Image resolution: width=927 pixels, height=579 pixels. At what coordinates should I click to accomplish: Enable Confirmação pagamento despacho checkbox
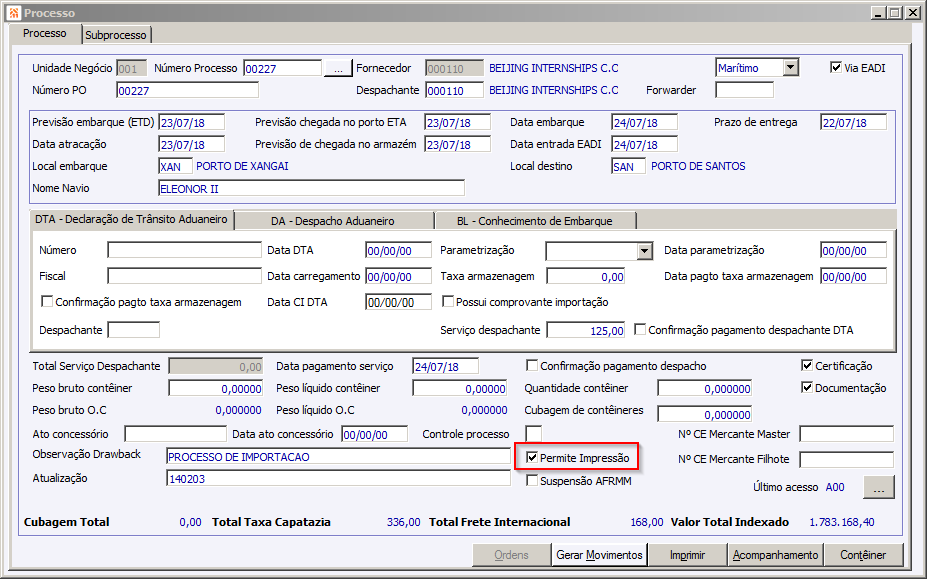[531, 365]
